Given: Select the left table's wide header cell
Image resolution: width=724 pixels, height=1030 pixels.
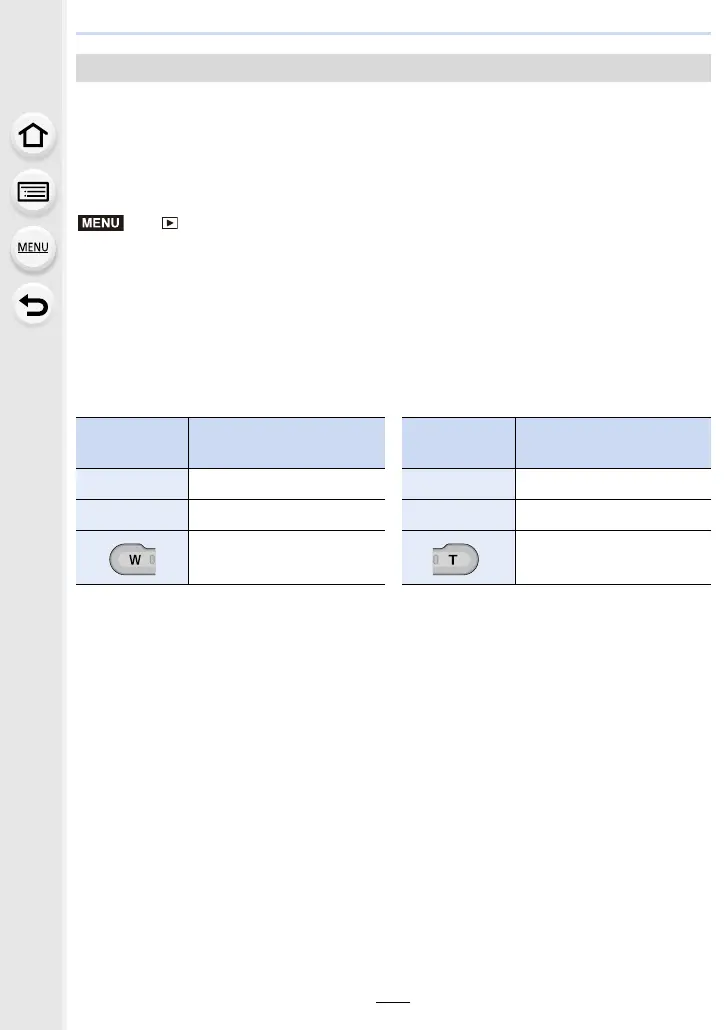Looking at the screenshot, I should pos(286,443).
